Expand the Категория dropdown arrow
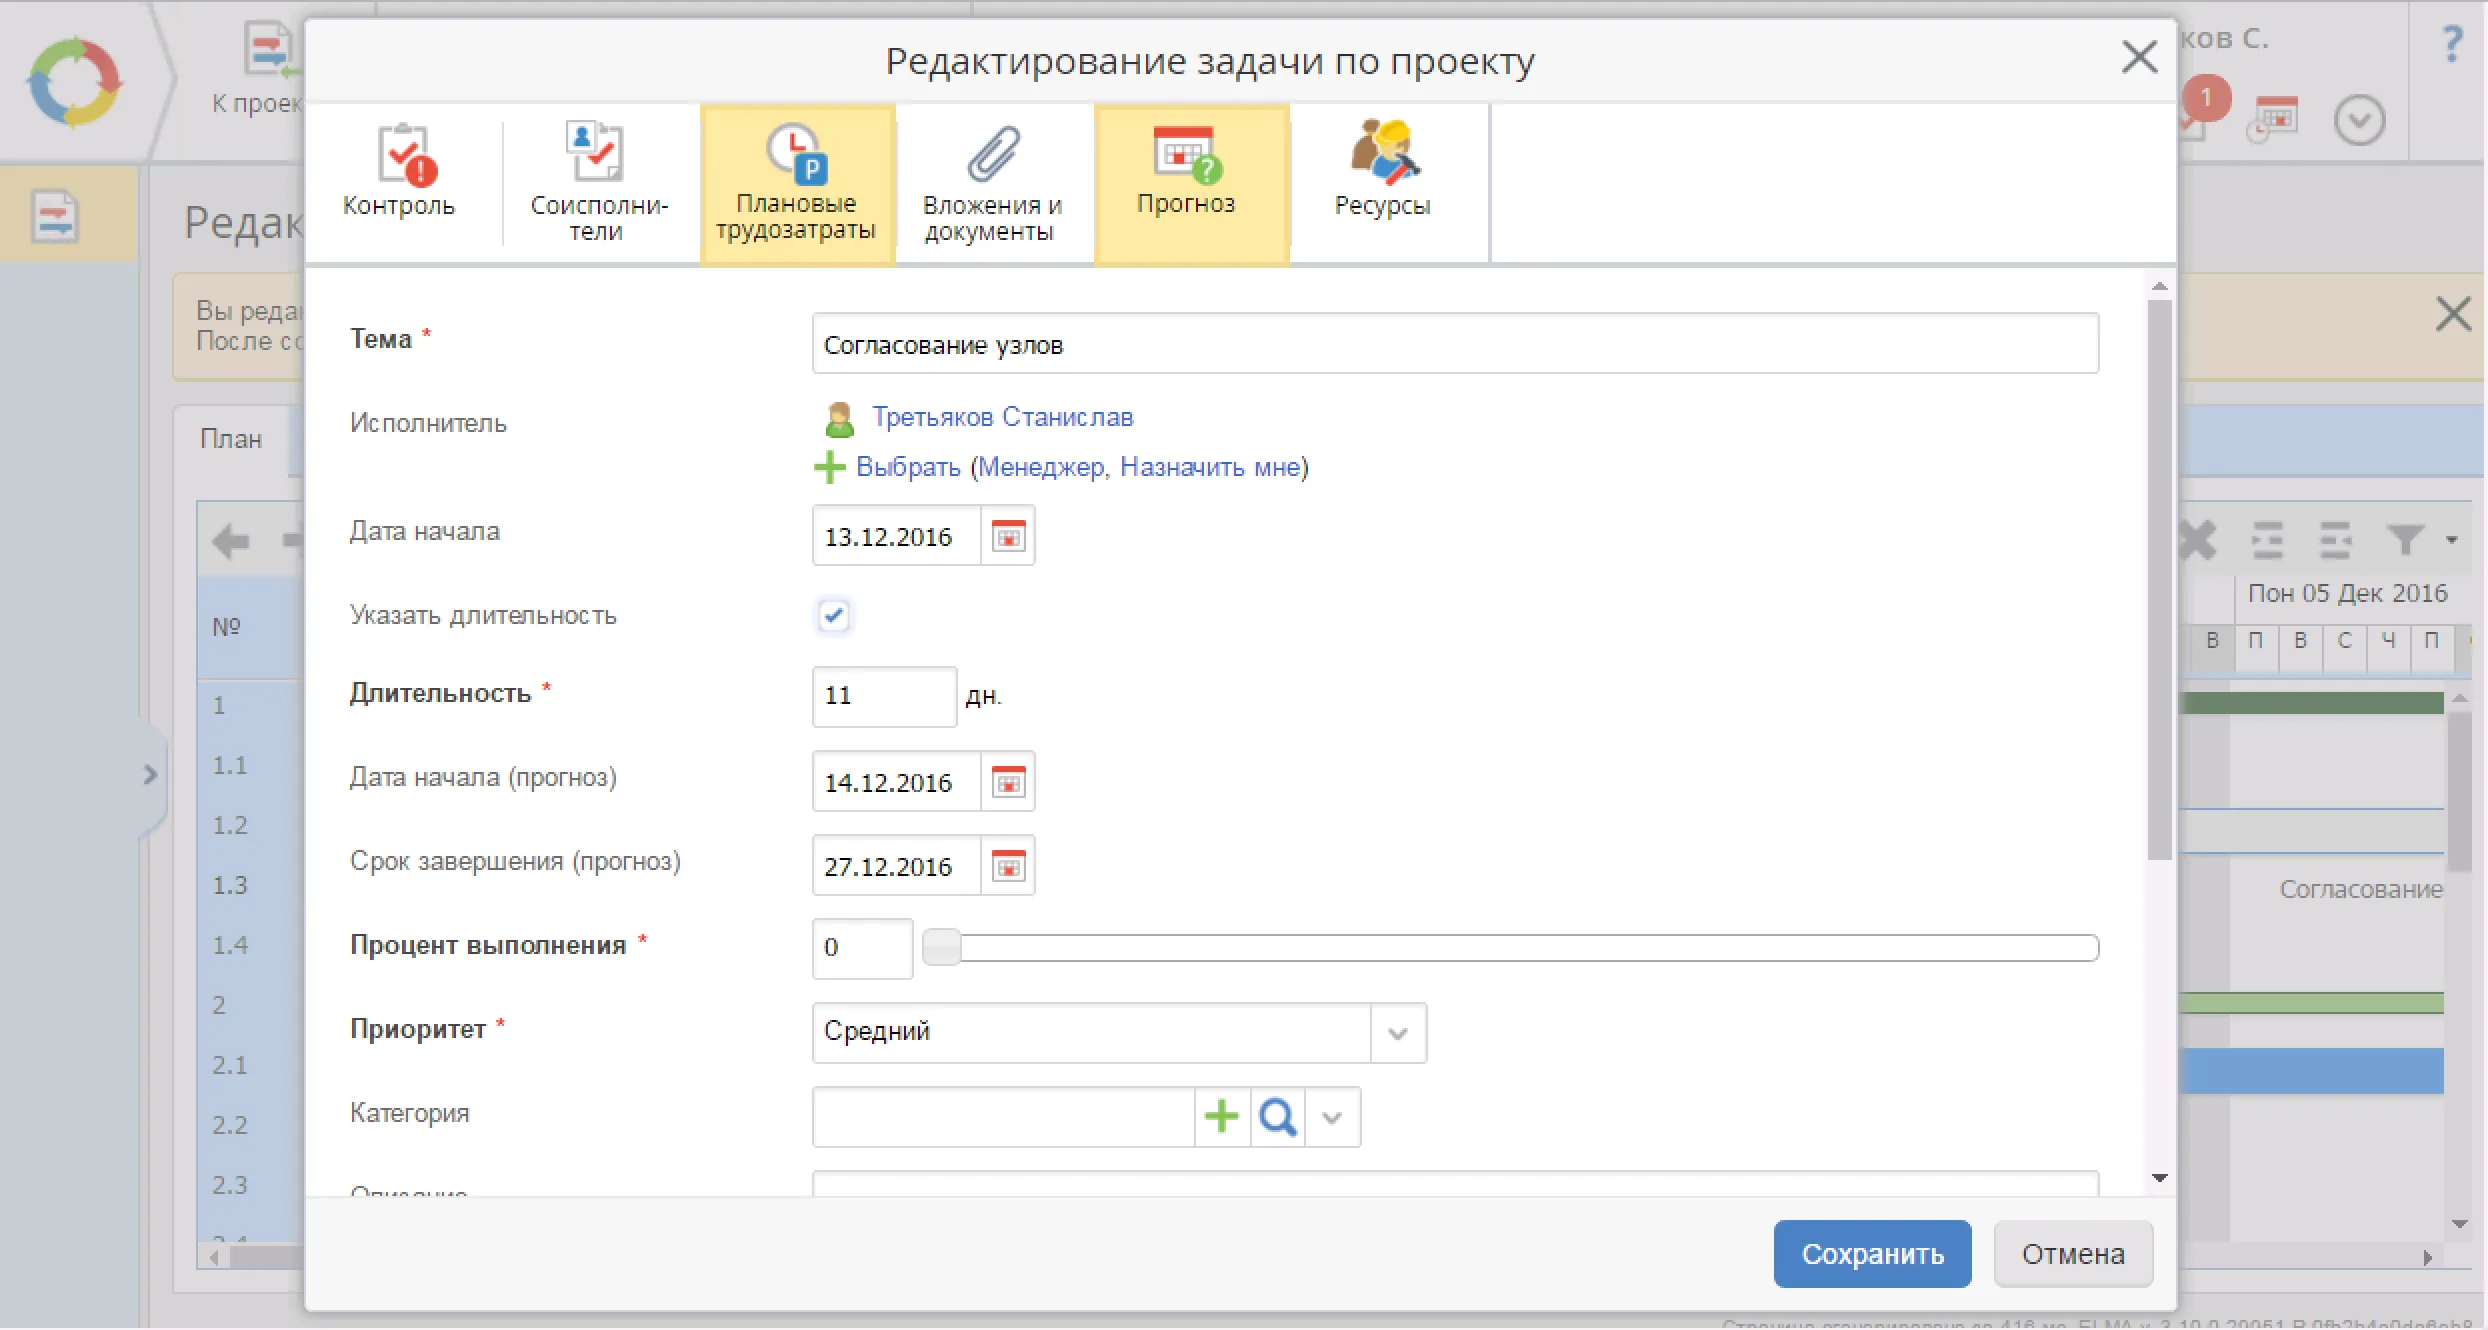2488x1330 pixels. tap(1332, 1118)
